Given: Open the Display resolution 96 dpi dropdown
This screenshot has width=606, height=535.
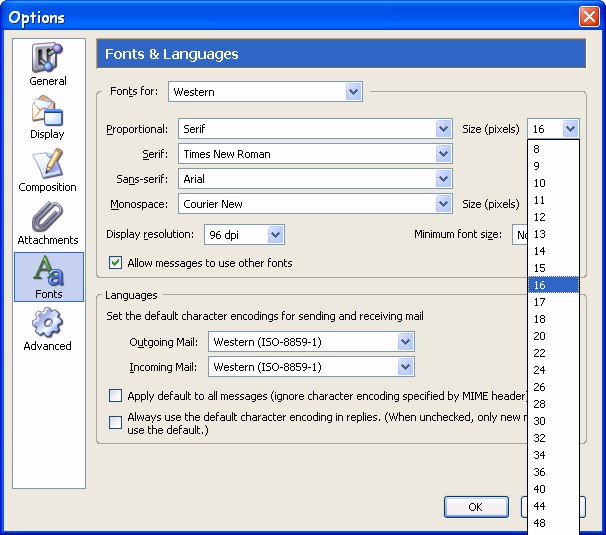Looking at the screenshot, I should point(244,235).
